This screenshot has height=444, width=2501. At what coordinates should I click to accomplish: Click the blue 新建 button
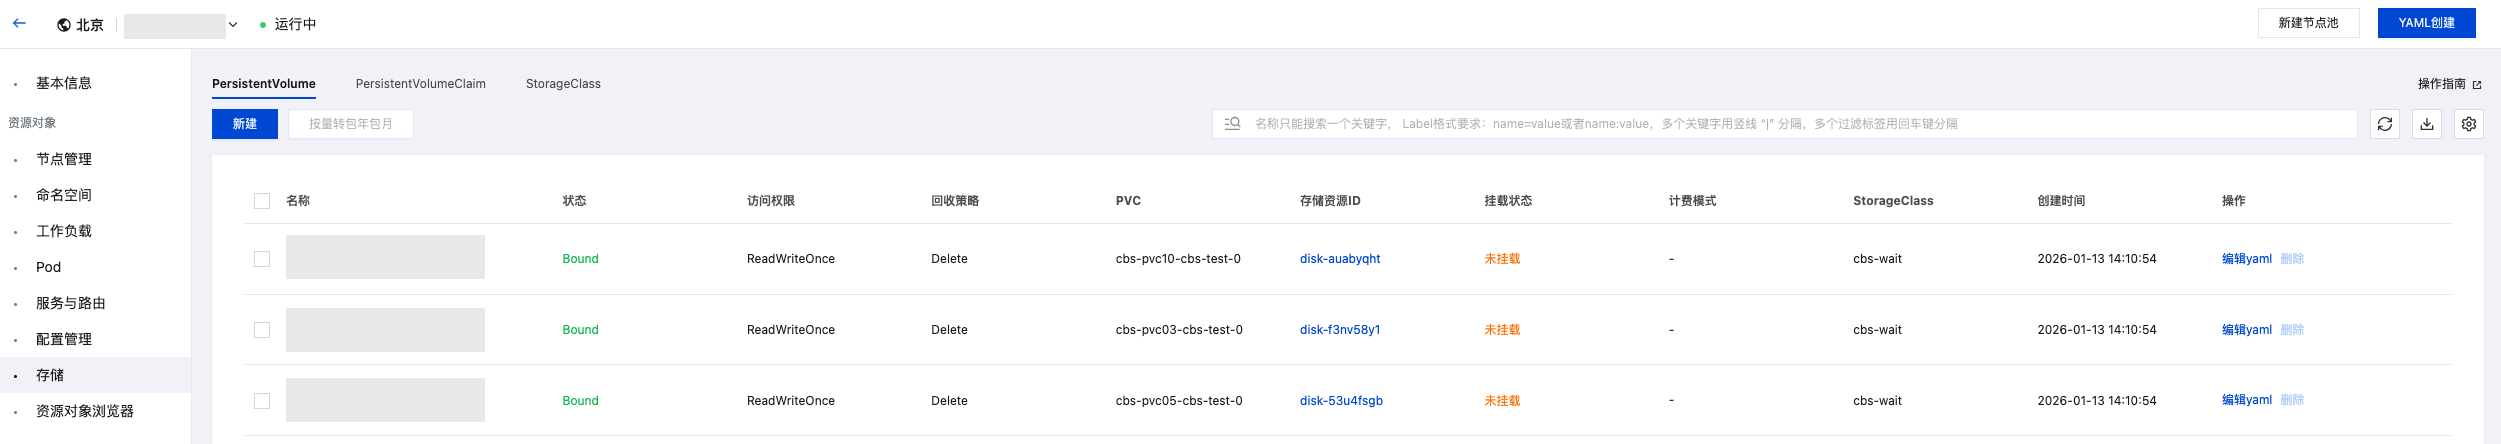[244, 124]
